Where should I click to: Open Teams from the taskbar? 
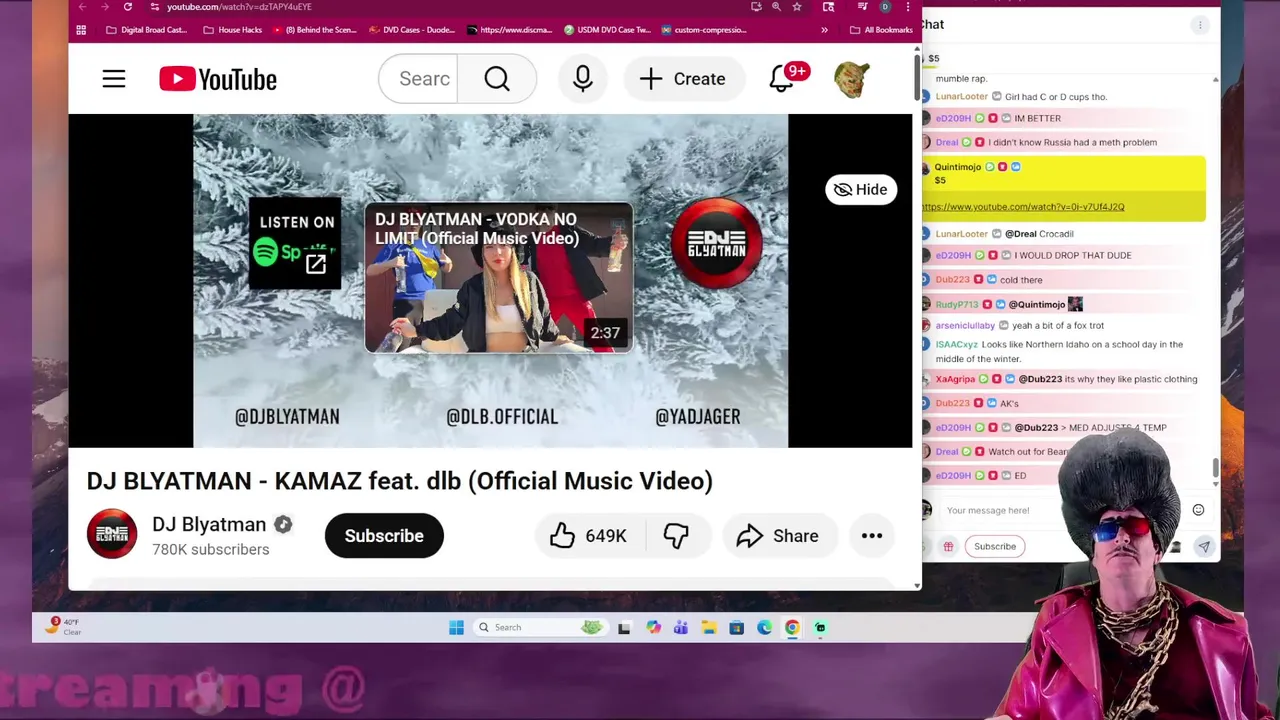[x=681, y=627]
